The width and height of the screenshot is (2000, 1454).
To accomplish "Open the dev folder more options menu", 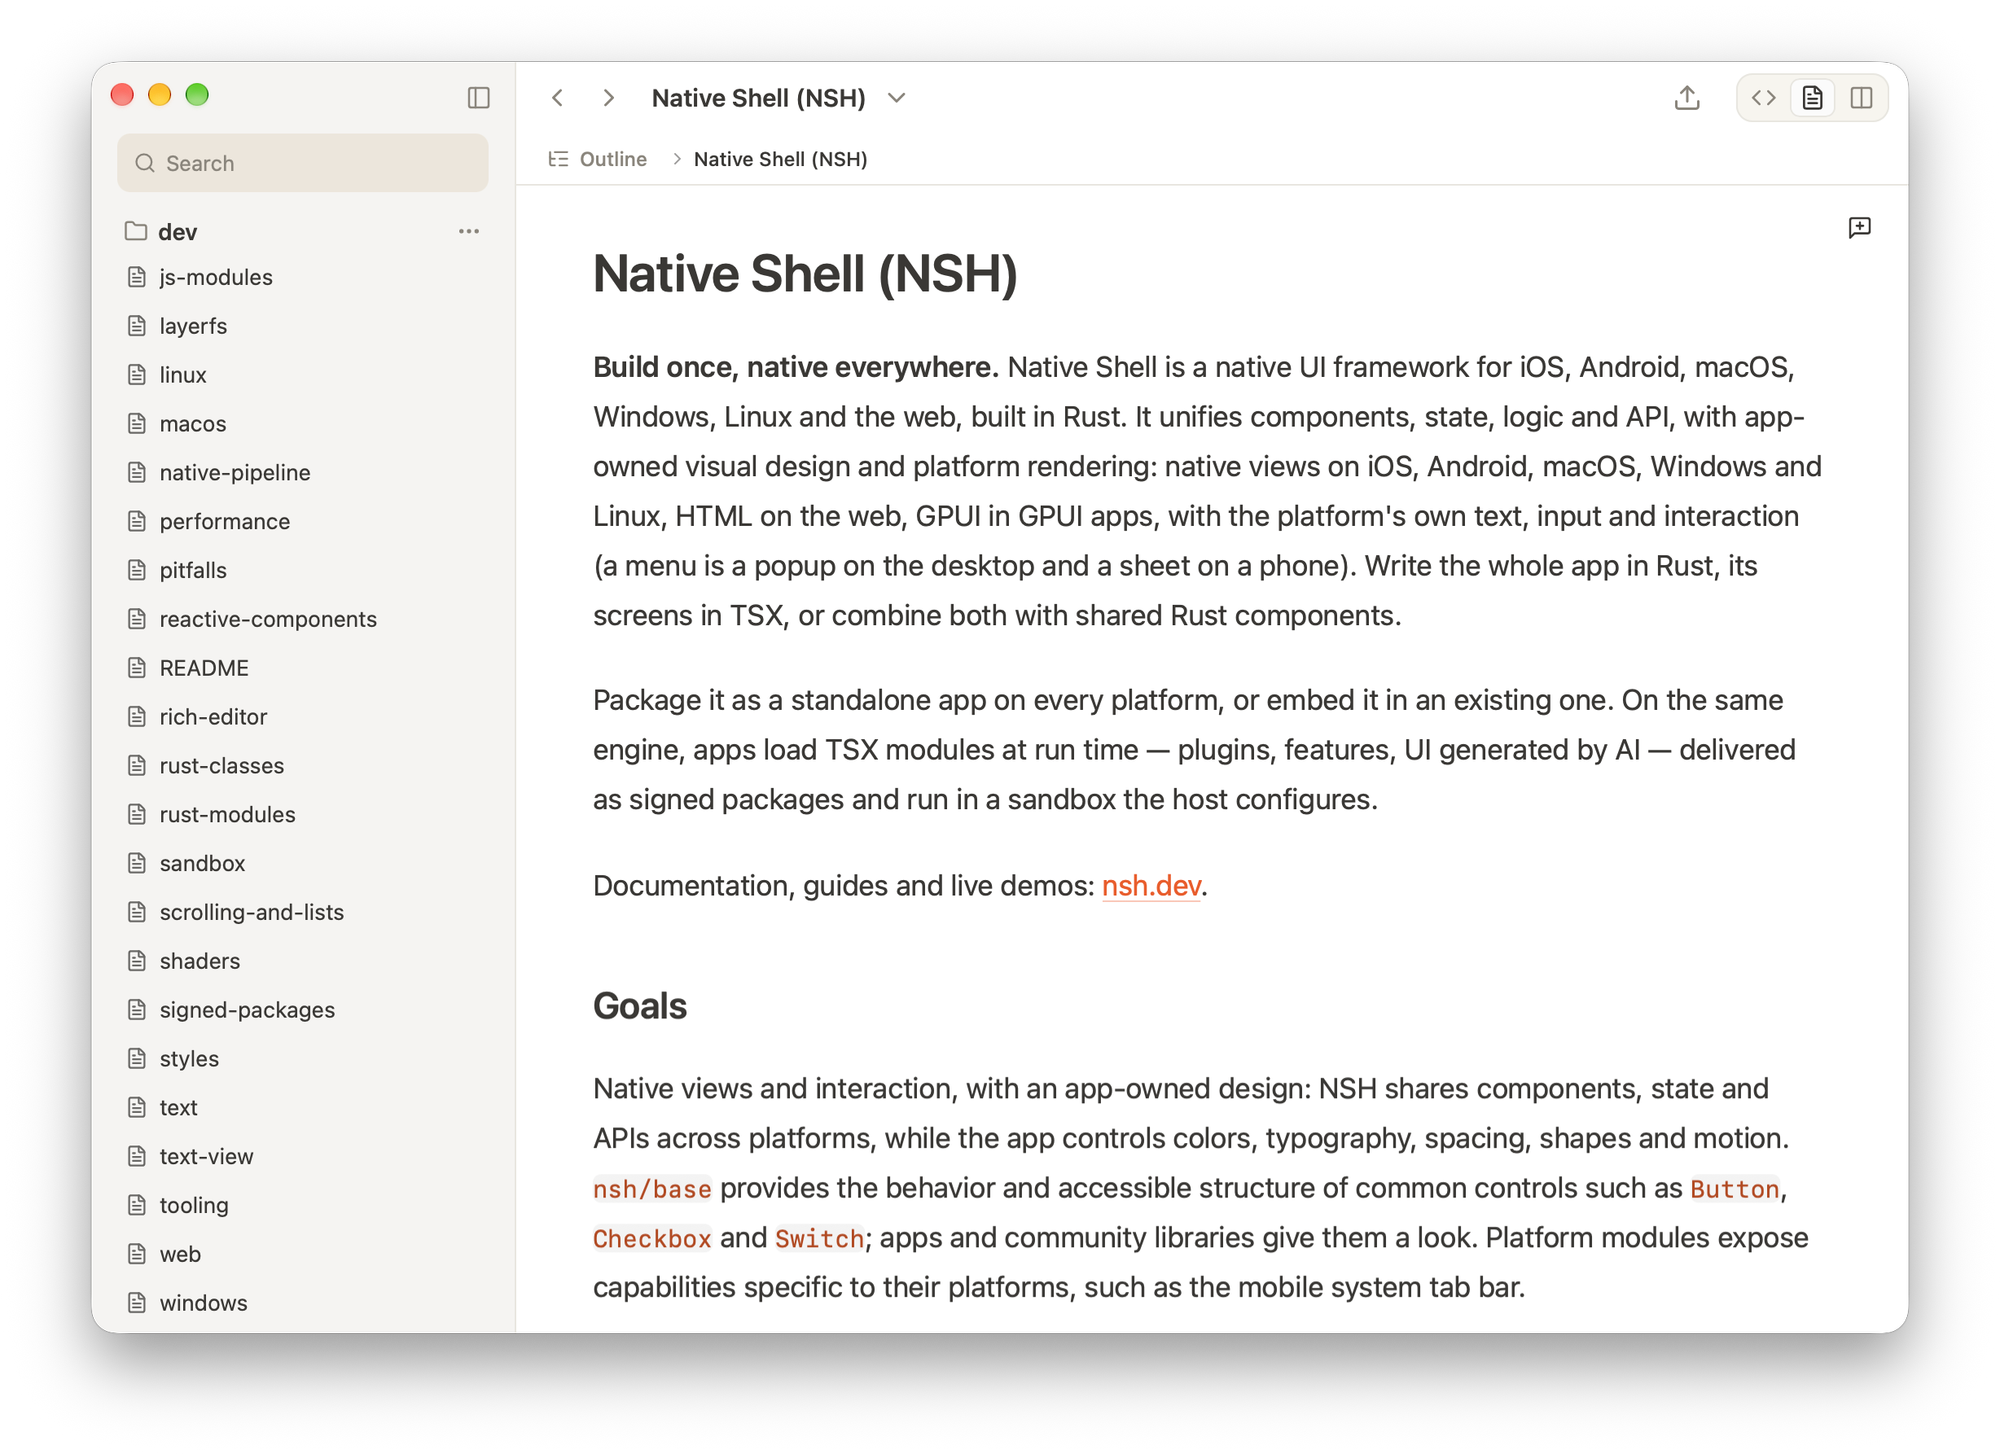I will click(468, 231).
